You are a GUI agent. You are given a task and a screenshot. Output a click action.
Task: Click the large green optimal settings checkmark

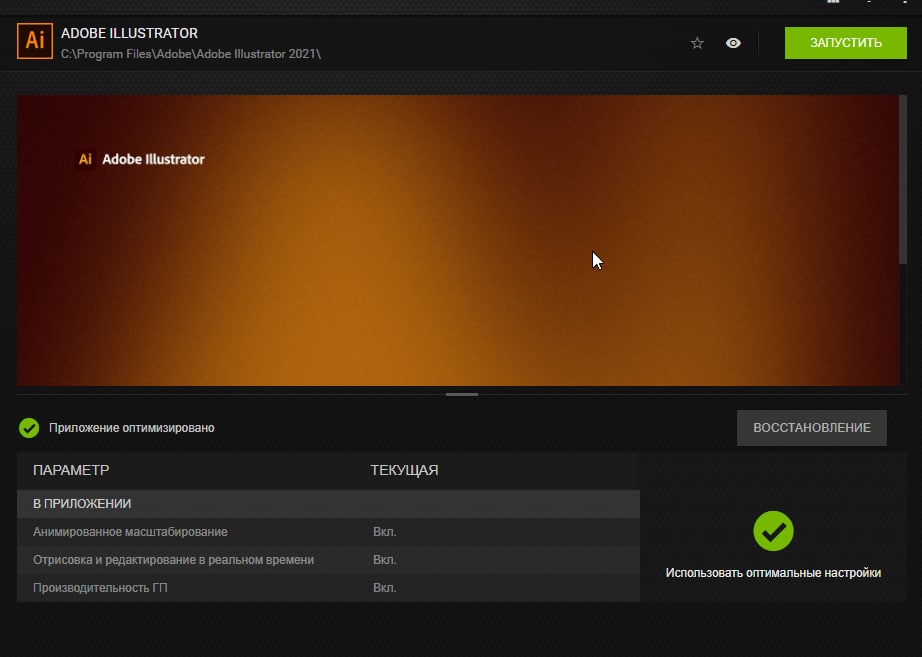(773, 531)
